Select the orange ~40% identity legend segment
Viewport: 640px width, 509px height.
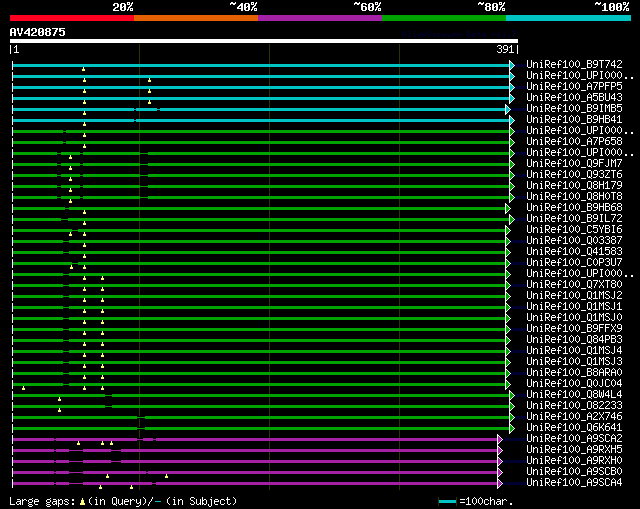pyautogui.click(x=196, y=18)
